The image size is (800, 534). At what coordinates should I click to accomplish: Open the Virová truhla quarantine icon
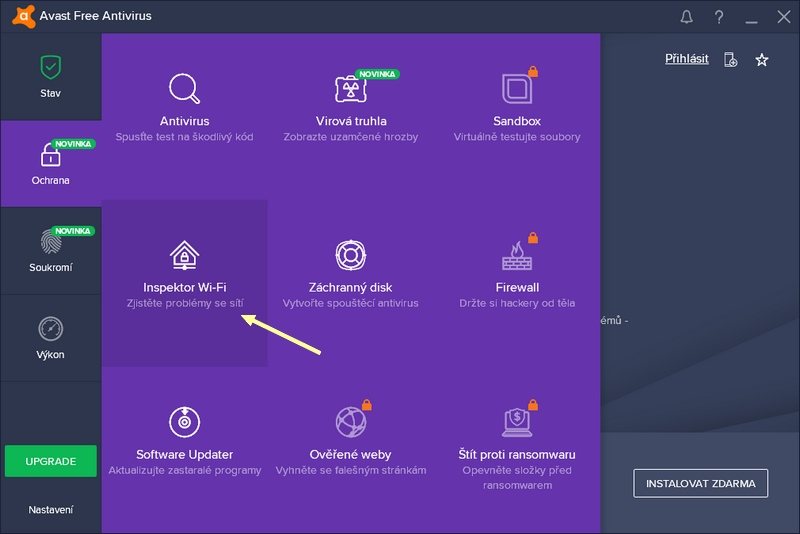coord(351,89)
